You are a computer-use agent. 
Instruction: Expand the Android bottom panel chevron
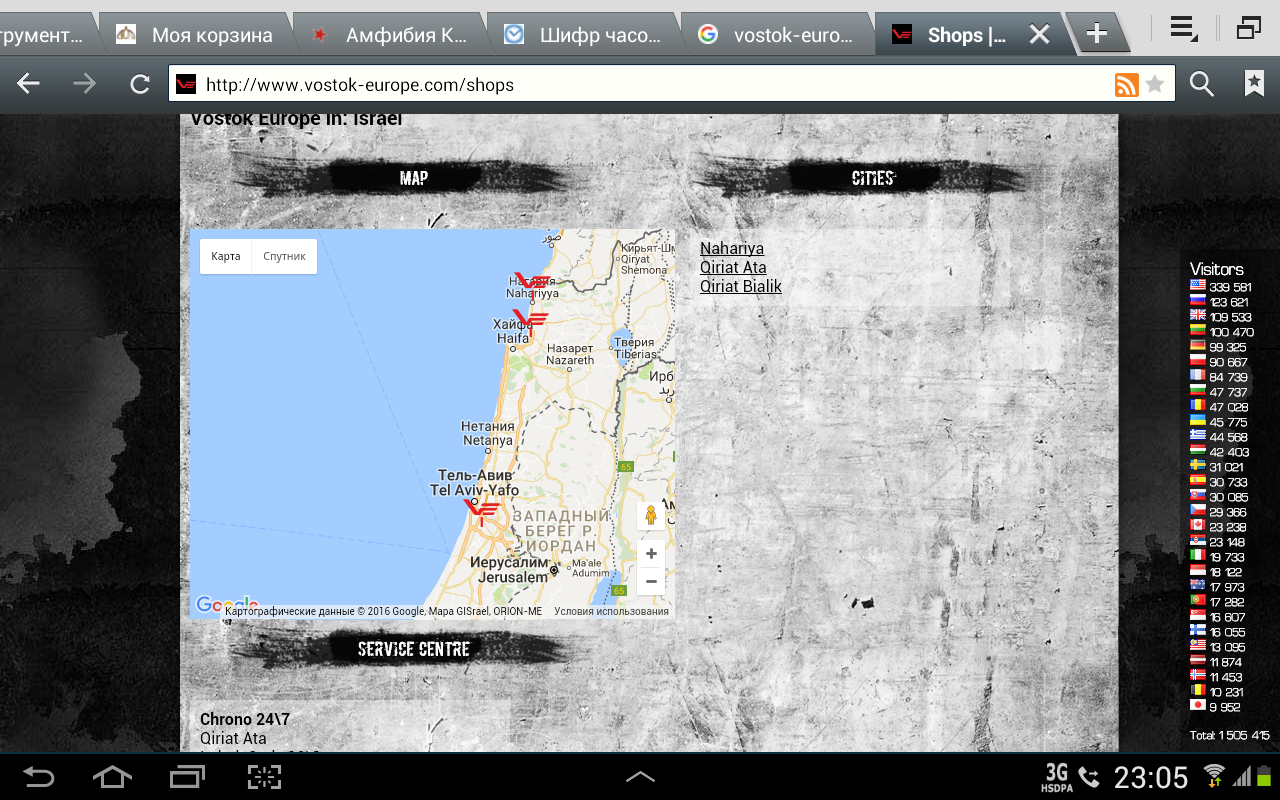pos(640,776)
